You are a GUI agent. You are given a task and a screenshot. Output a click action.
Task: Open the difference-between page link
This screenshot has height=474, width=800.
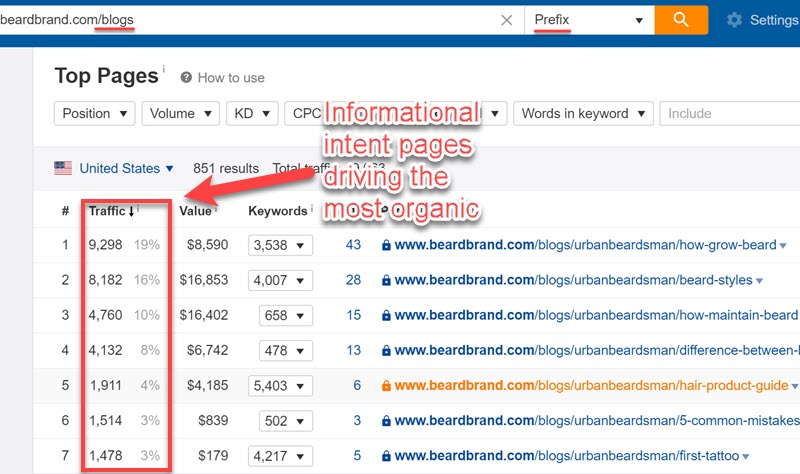point(597,351)
